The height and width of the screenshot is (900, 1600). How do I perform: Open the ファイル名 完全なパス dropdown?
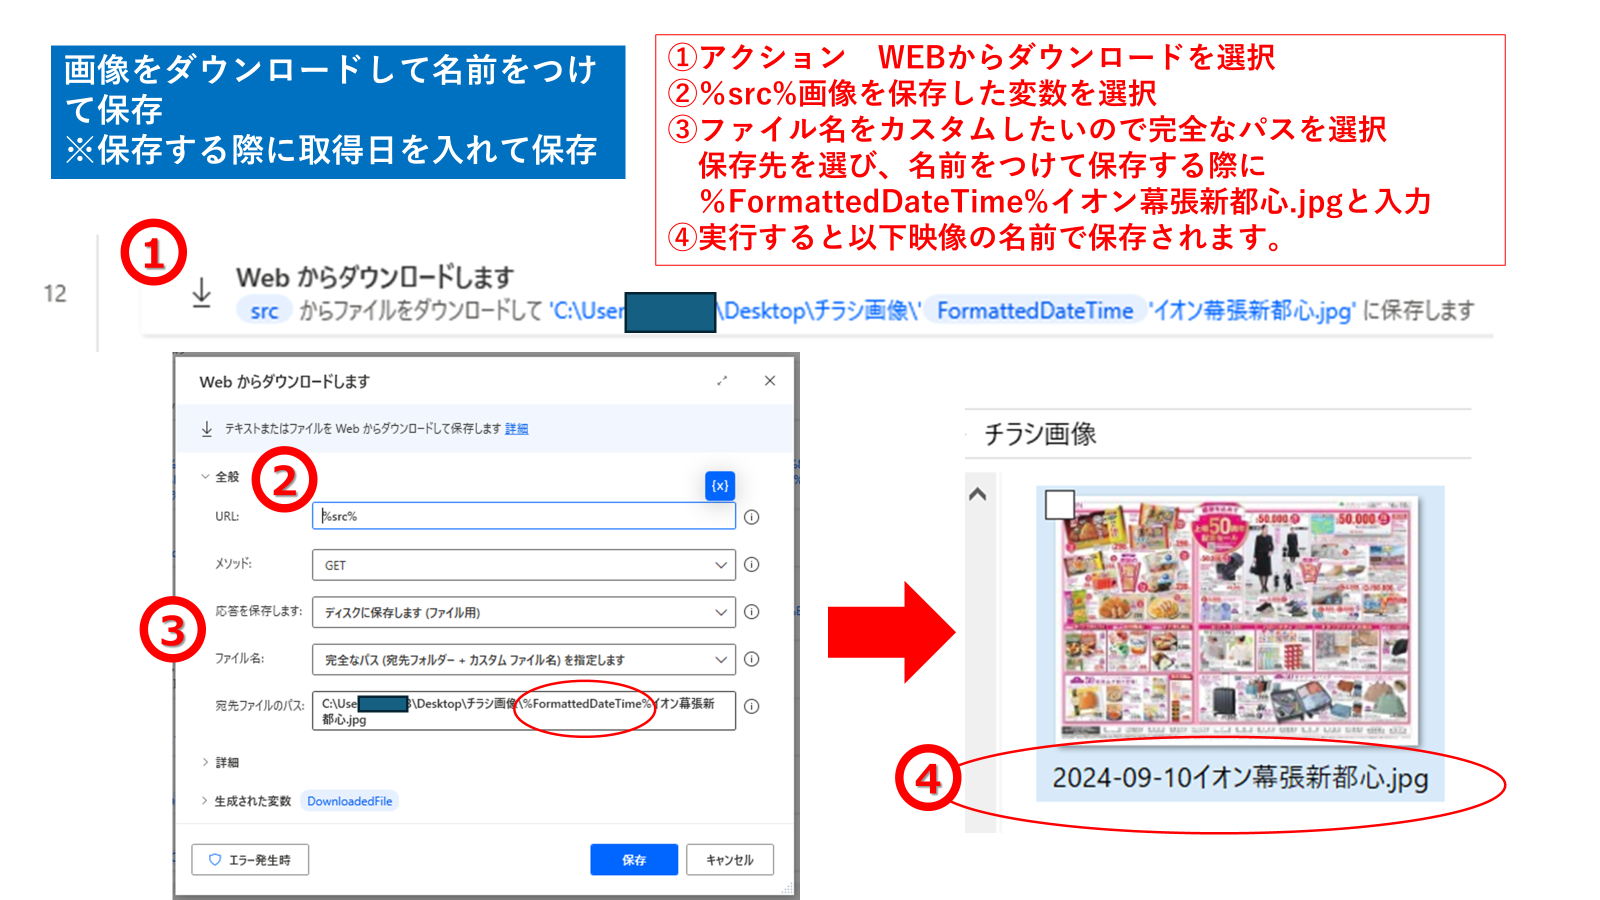524,659
